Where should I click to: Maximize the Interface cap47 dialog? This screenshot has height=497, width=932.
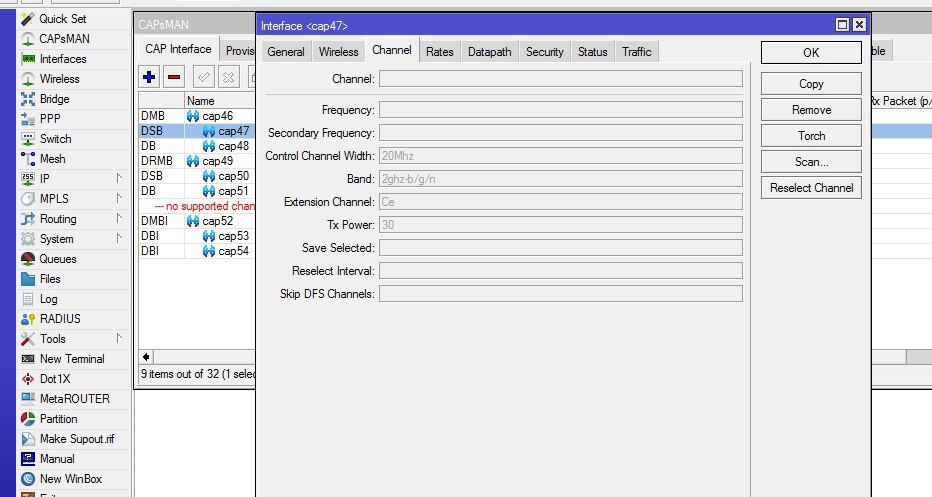point(842,24)
